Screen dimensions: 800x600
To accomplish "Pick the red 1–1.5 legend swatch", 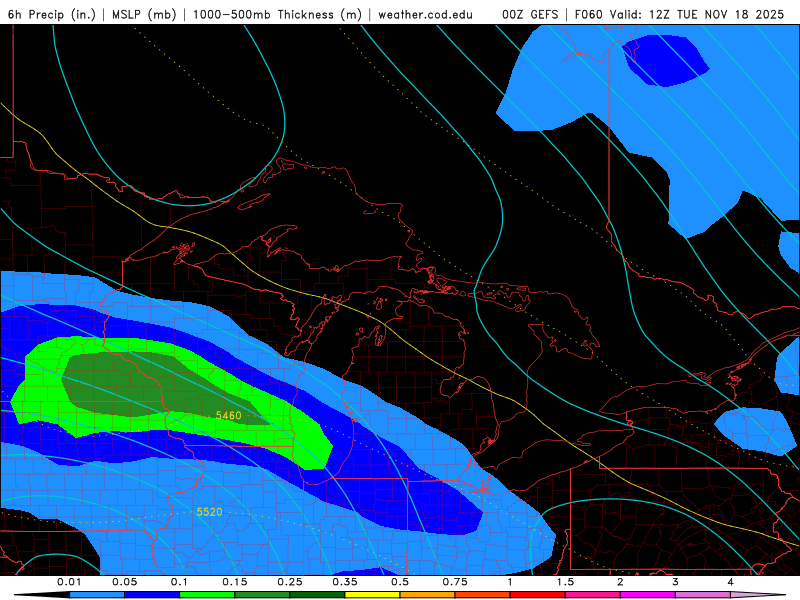I will coord(538,595).
